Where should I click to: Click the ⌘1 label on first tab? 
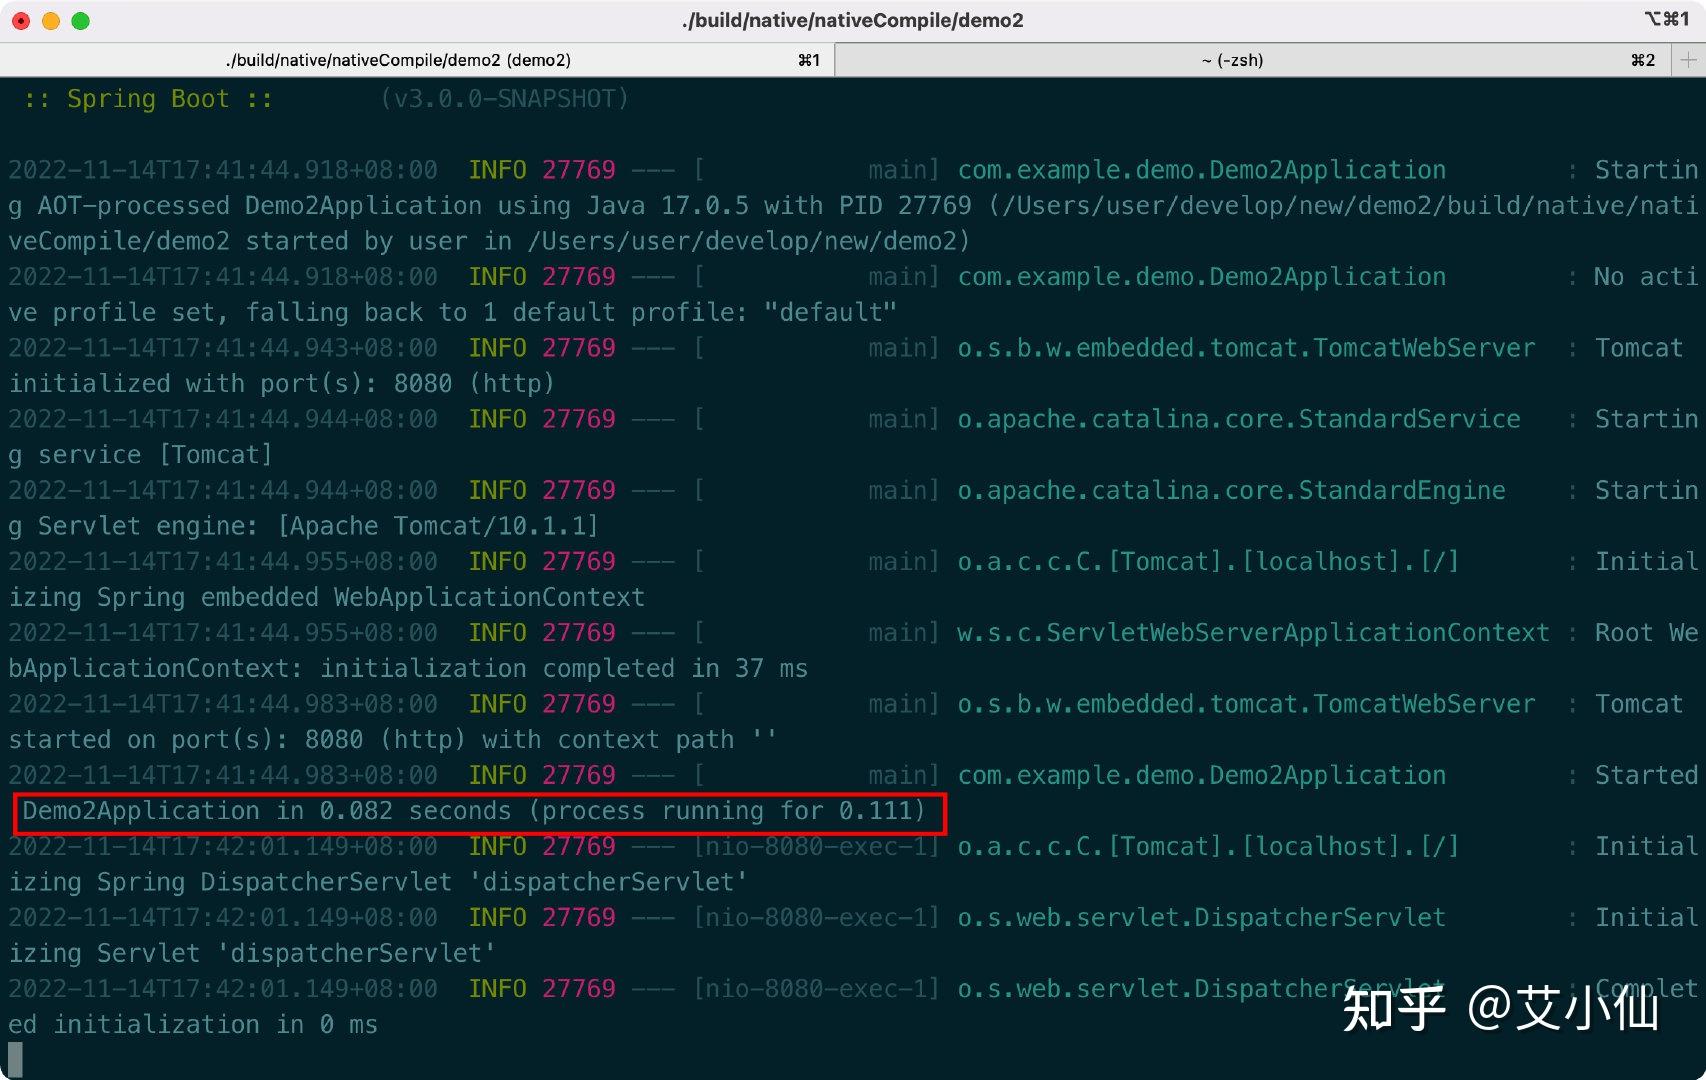pos(809,60)
